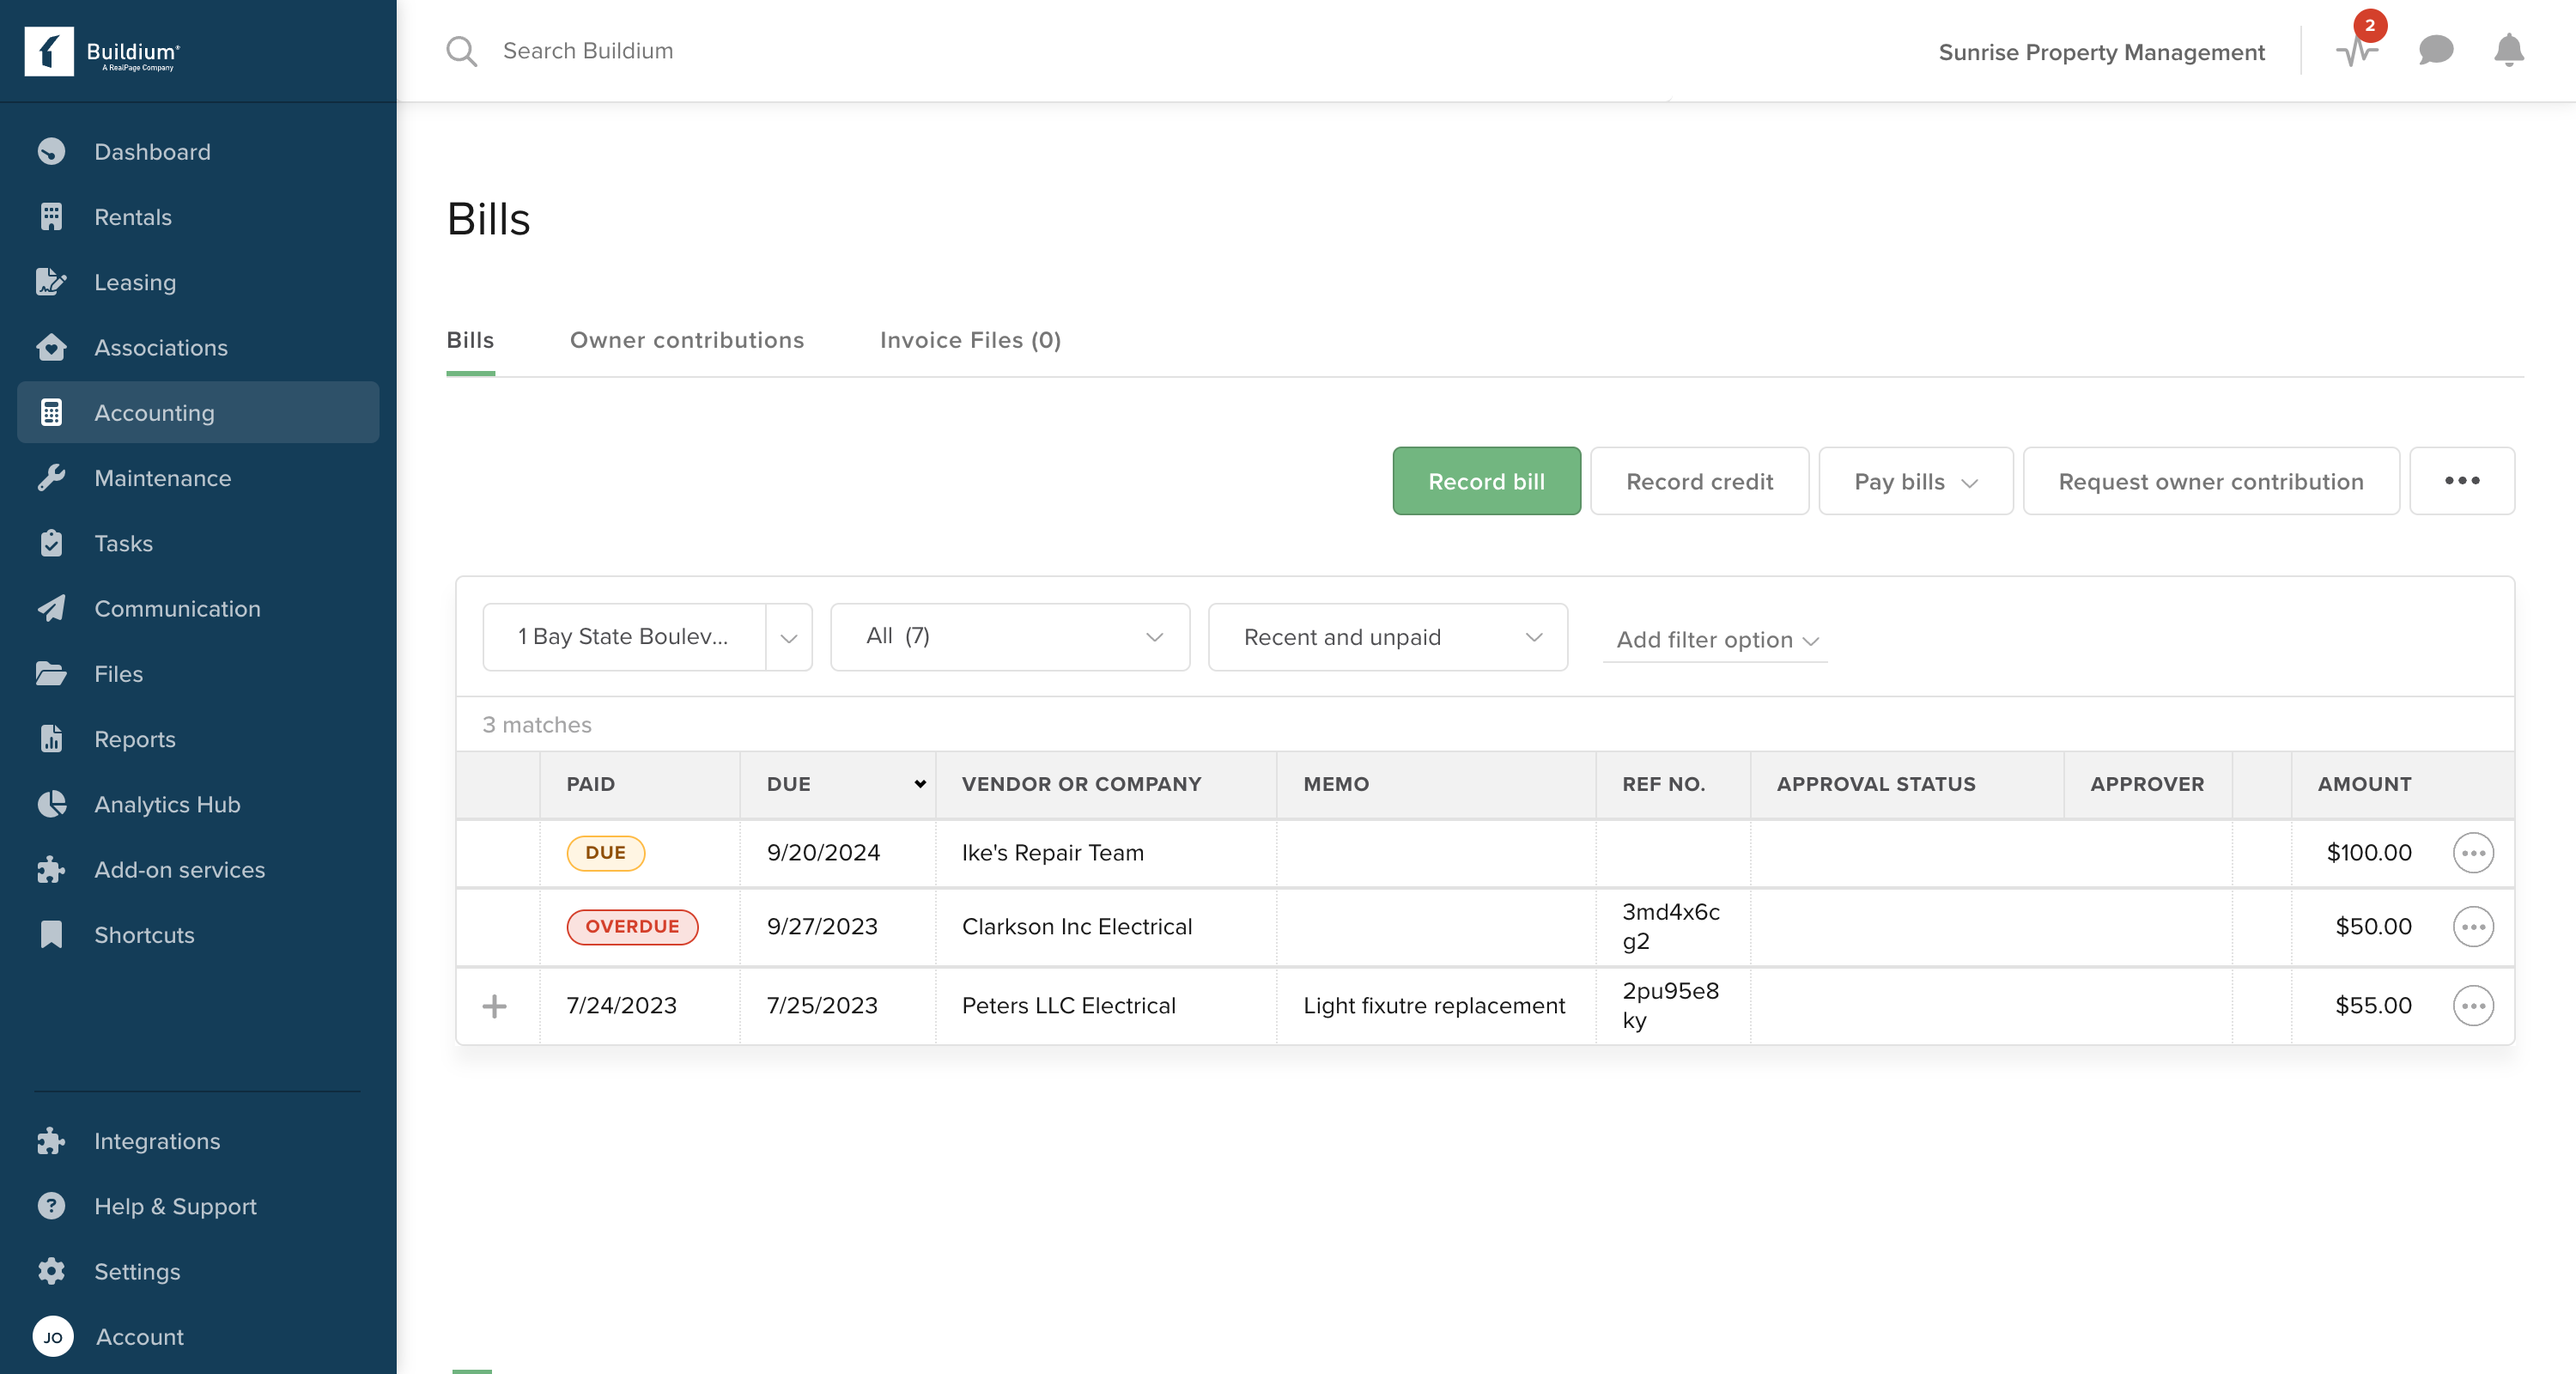Click the search magnifier icon
This screenshot has width=2576, height=1374.
point(461,51)
